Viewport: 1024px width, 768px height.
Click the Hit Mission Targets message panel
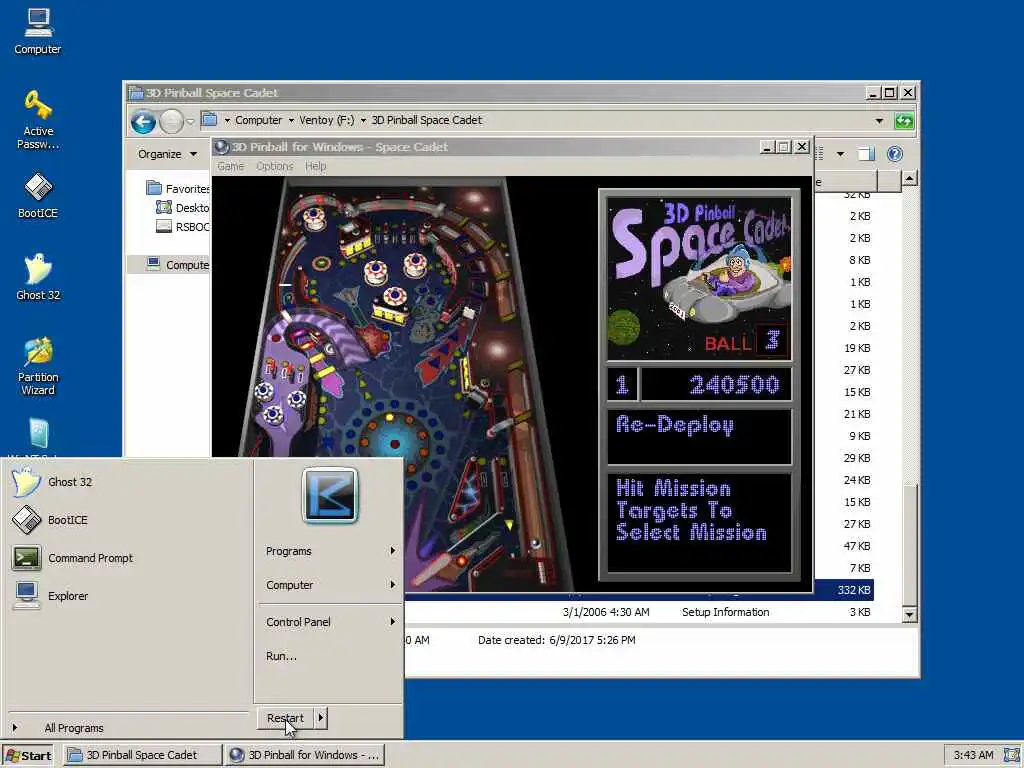[x=699, y=522]
